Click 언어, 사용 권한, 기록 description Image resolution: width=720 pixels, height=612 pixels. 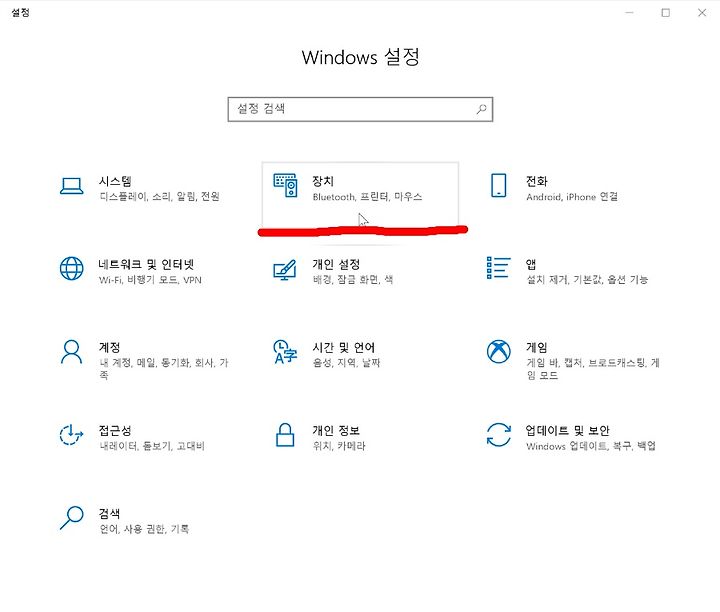coord(144,529)
